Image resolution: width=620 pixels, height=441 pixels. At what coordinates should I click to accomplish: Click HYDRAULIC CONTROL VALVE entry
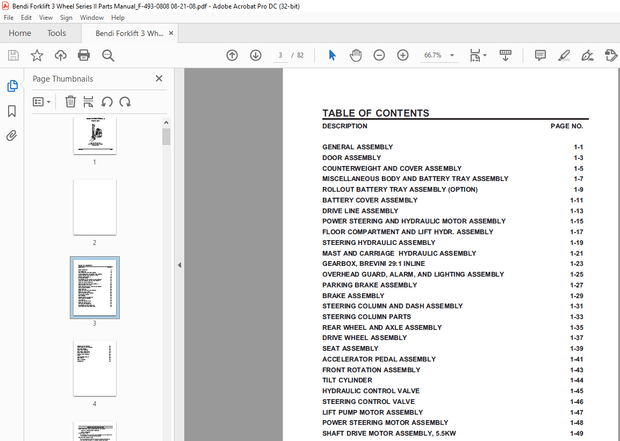[371, 391]
